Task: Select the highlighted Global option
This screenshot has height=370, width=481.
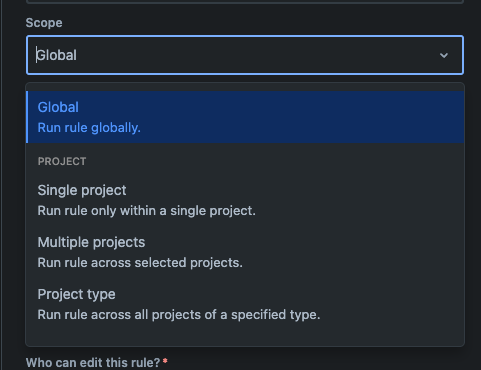Action: [245, 117]
